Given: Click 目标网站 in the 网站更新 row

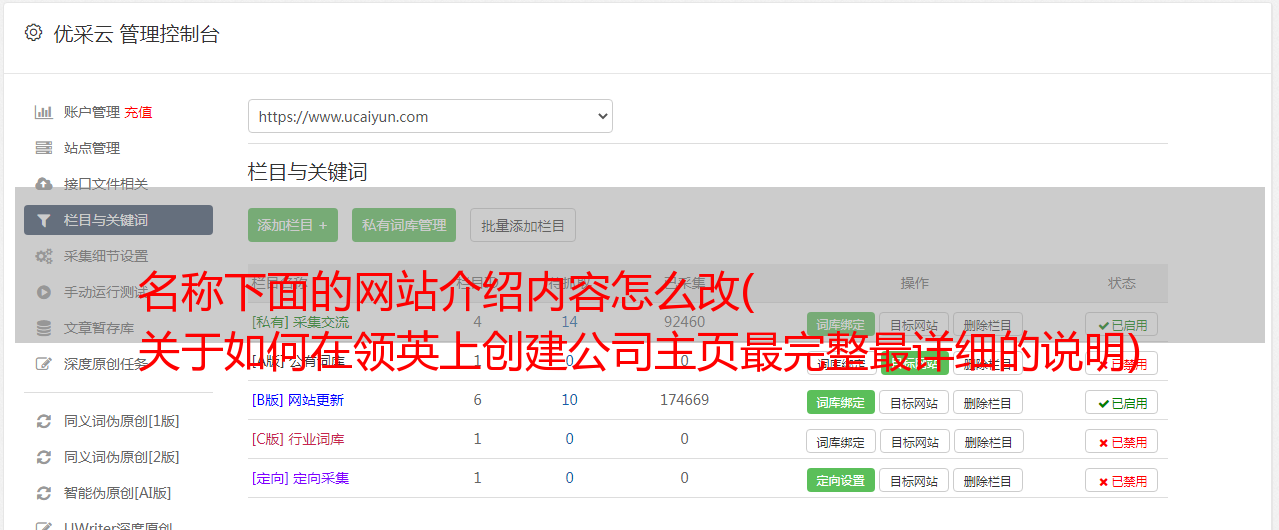Looking at the screenshot, I should click(x=914, y=402).
